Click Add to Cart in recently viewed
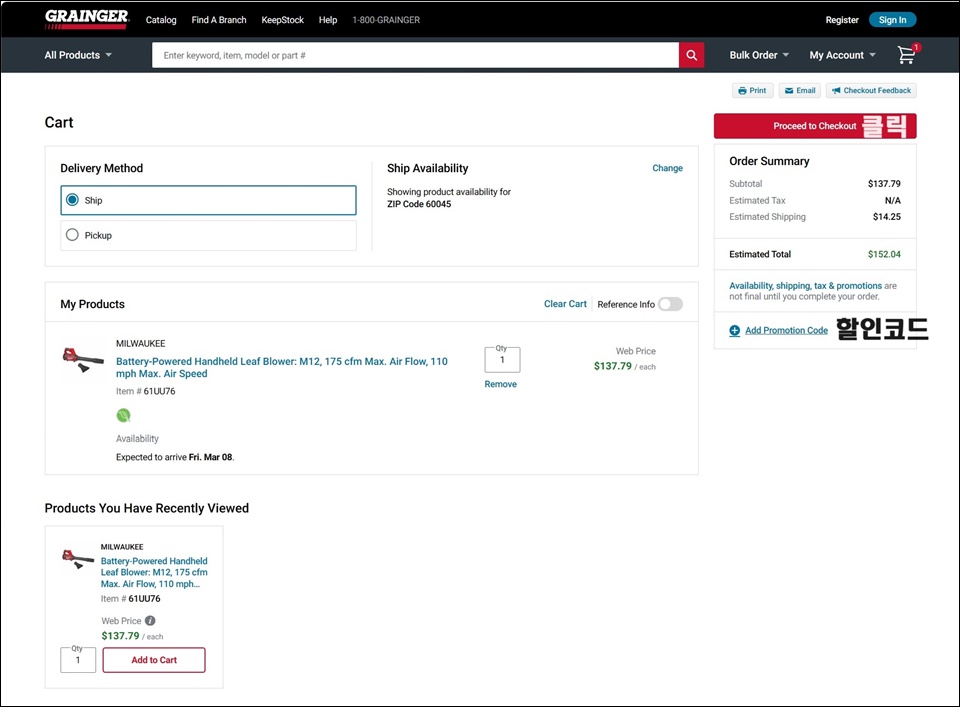 pos(154,660)
